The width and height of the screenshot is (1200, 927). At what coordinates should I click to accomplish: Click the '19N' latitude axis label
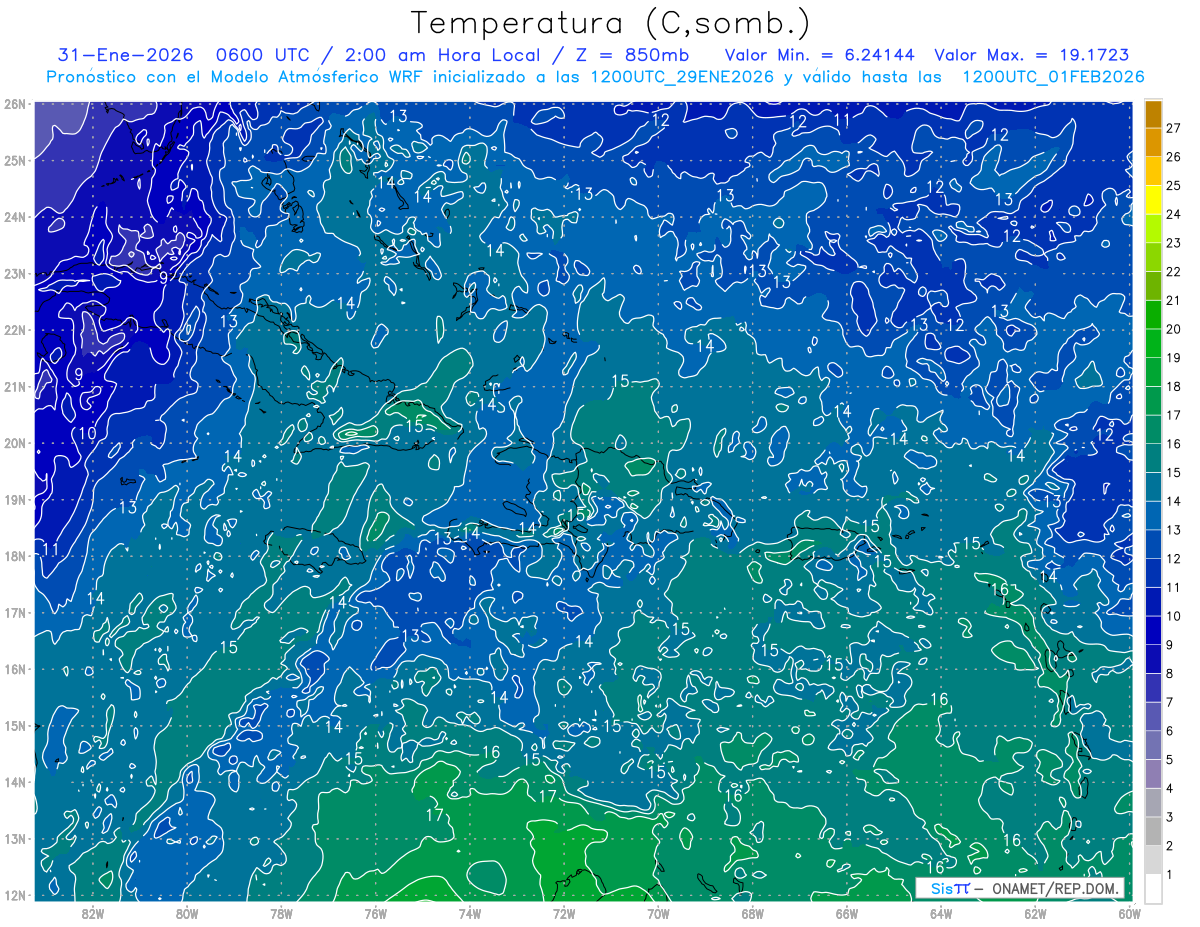(x=14, y=500)
